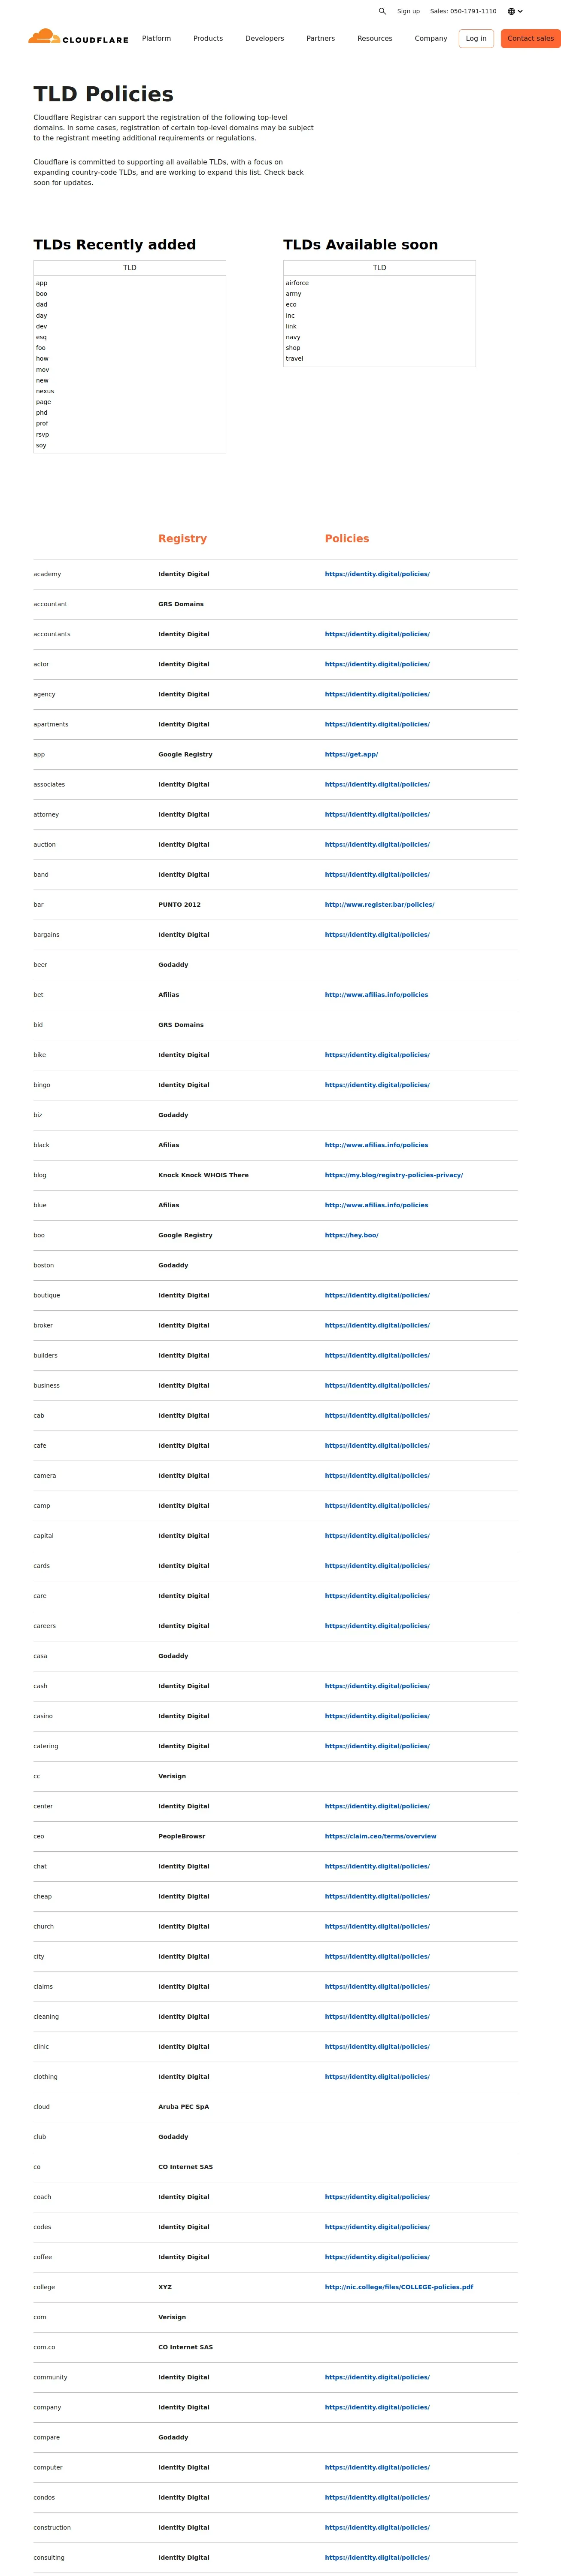561x2576 pixels.
Task: Open the Platform menu
Action: coord(156,38)
